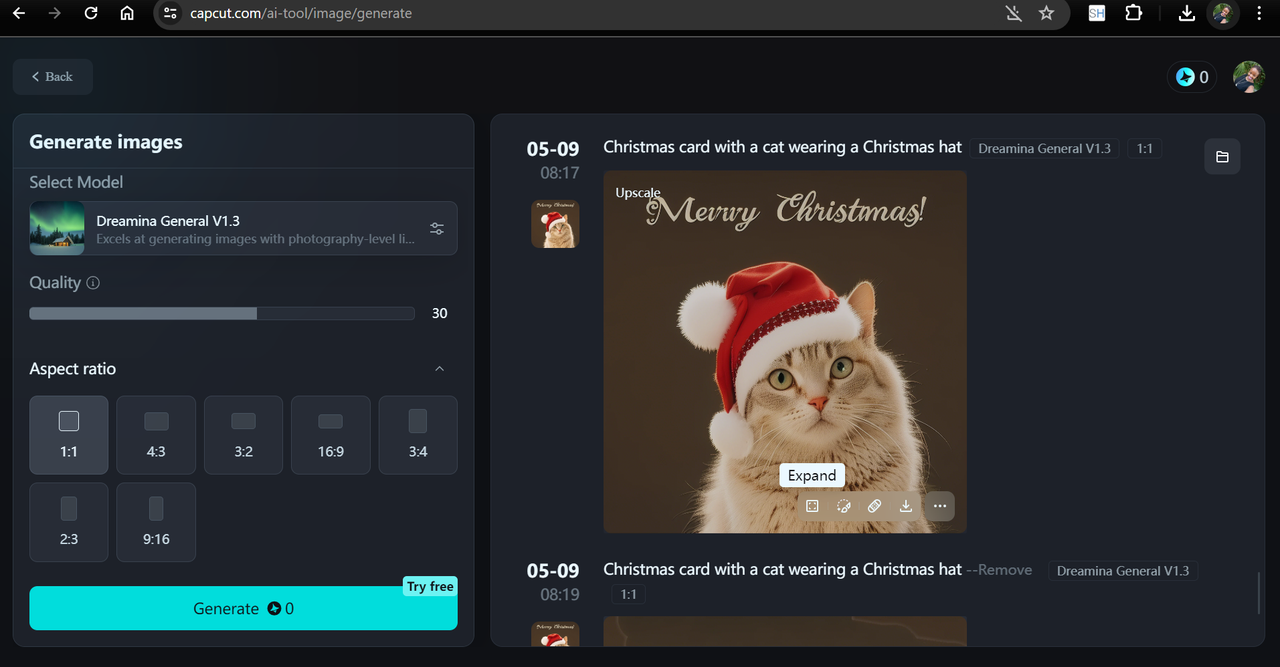This screenshot has width=1280, height=667.
Task: Open model settings sliders icon
Action: tap(437, 229)
